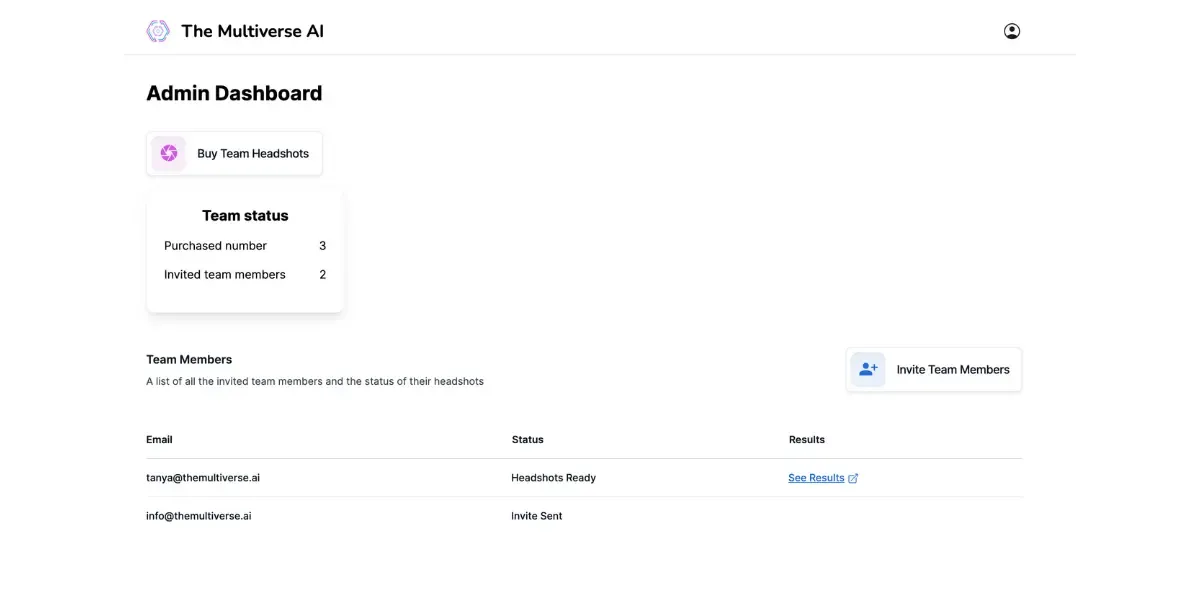Select the Admin Dashboard heading
The height and width of the screenshot is (600, 1200).
233,92
